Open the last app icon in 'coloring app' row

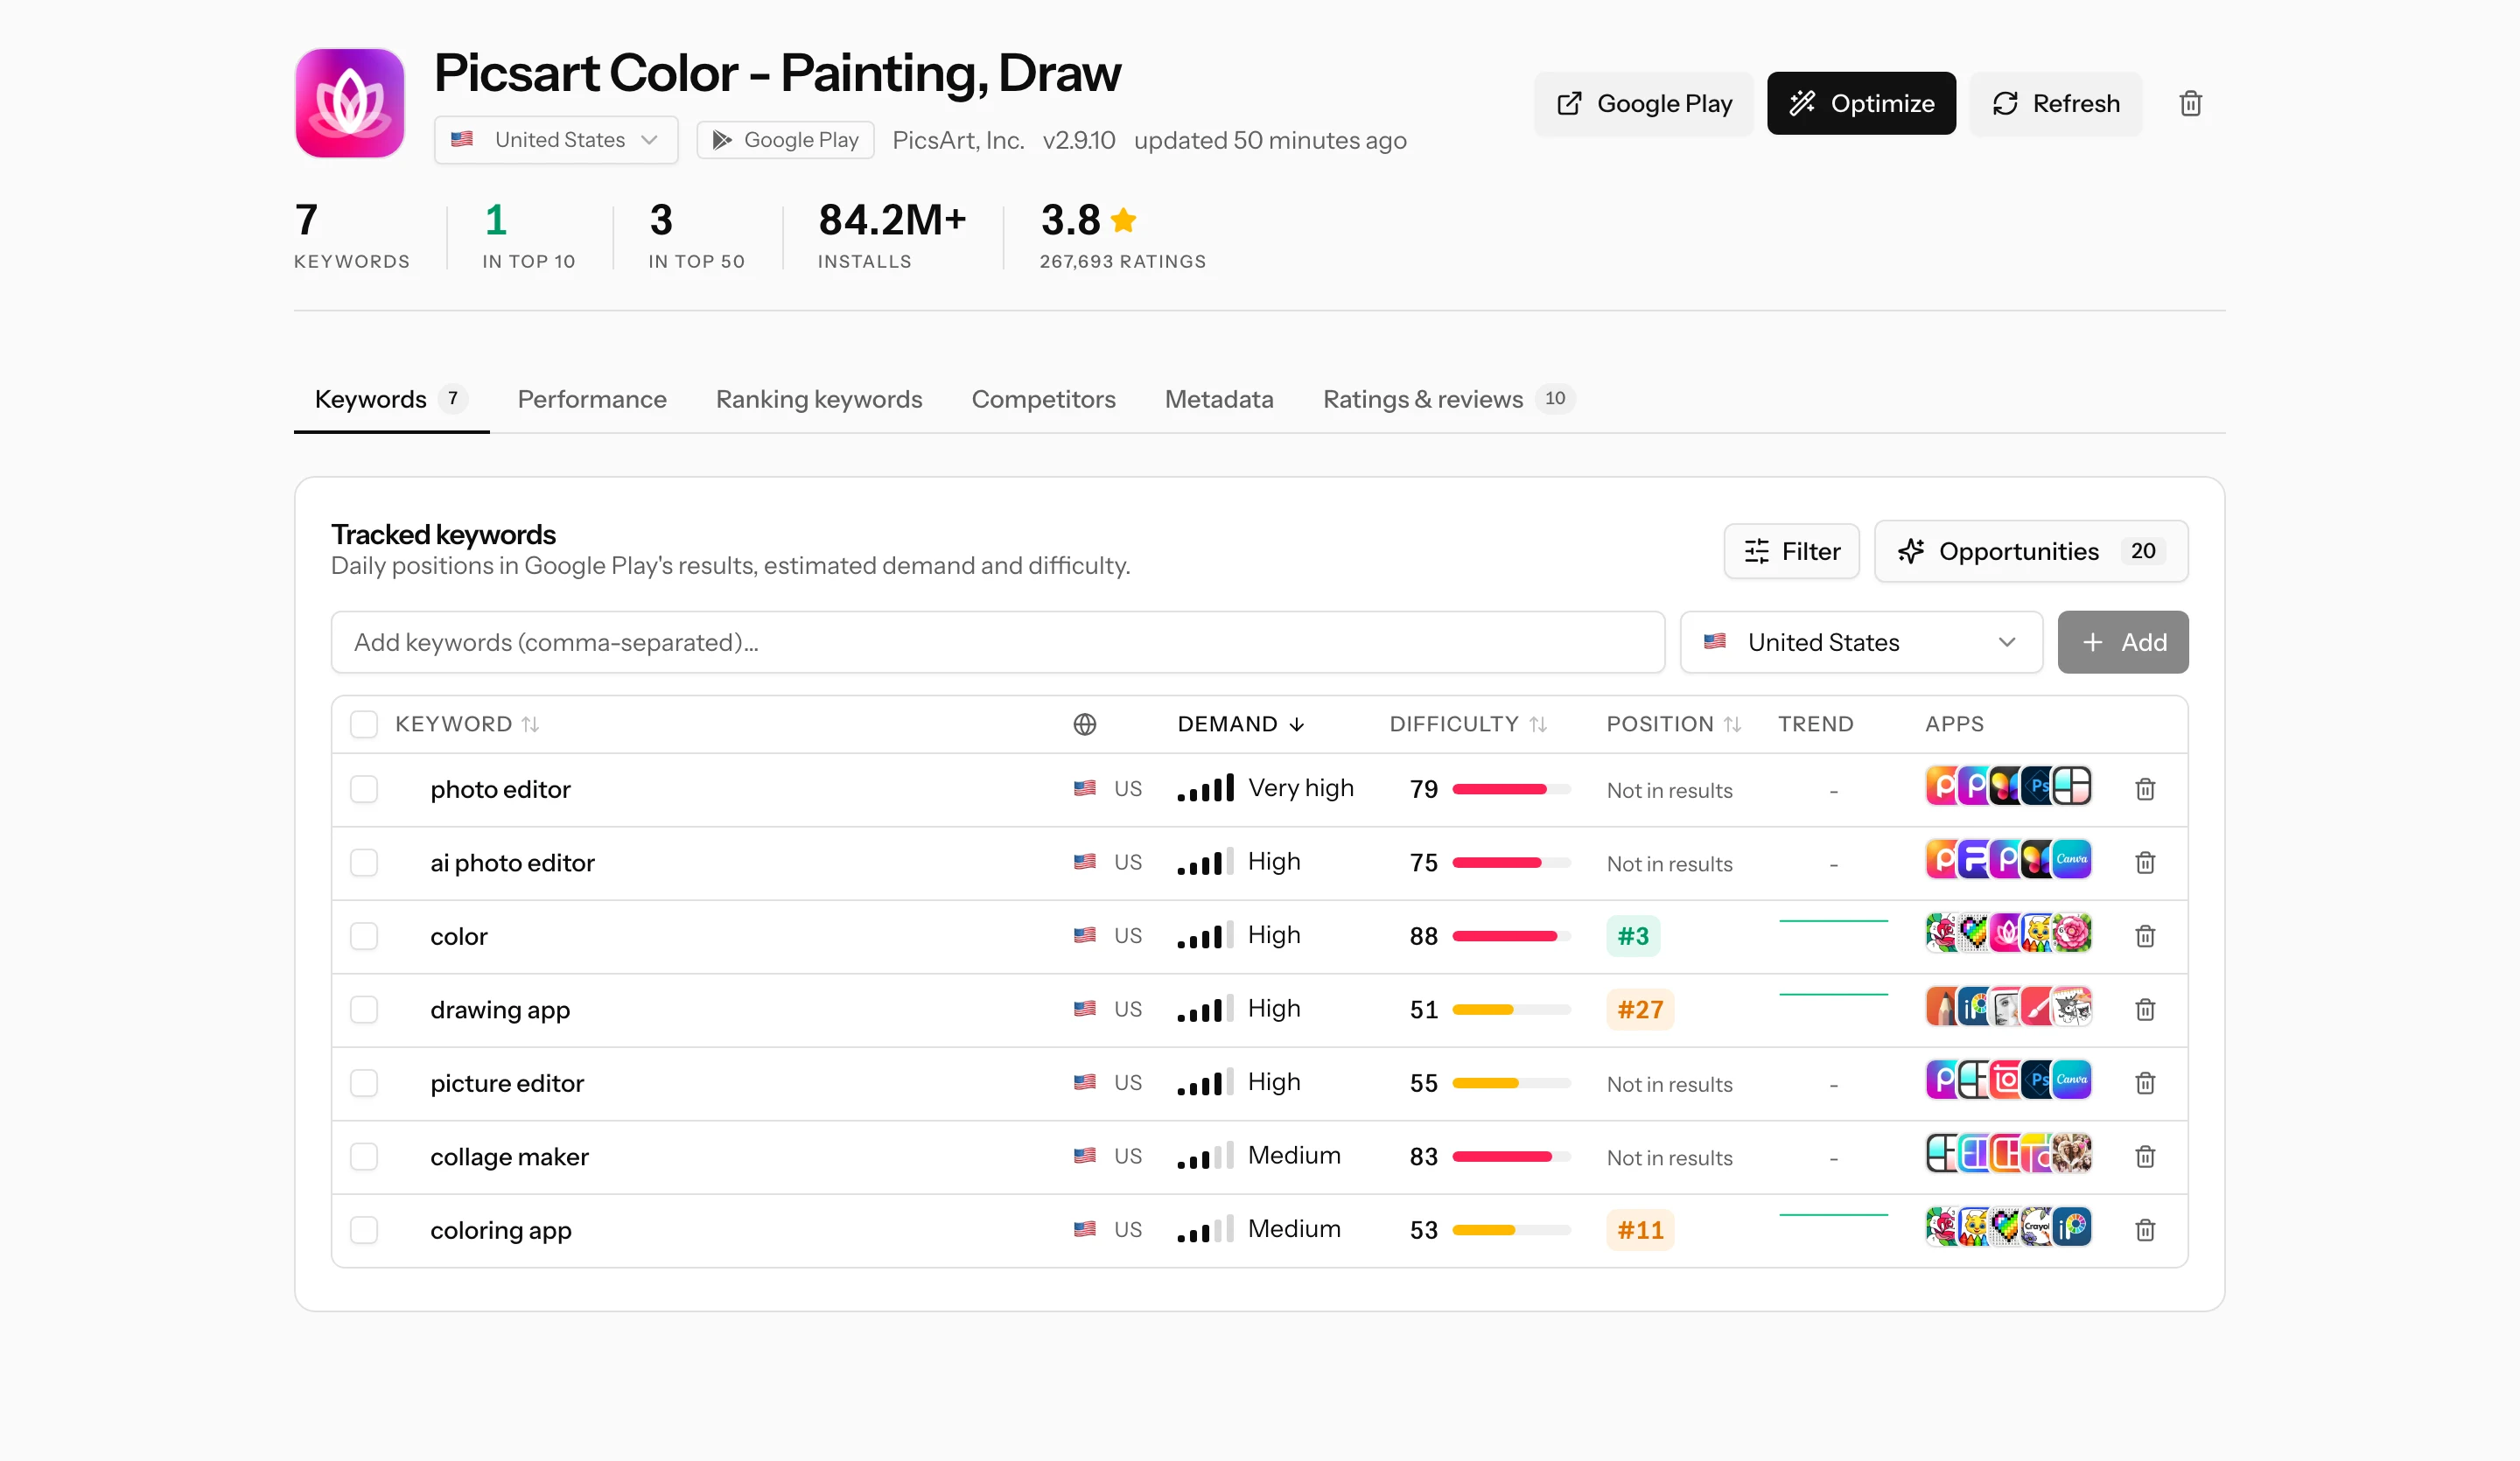click(x=2072, y=1227)
